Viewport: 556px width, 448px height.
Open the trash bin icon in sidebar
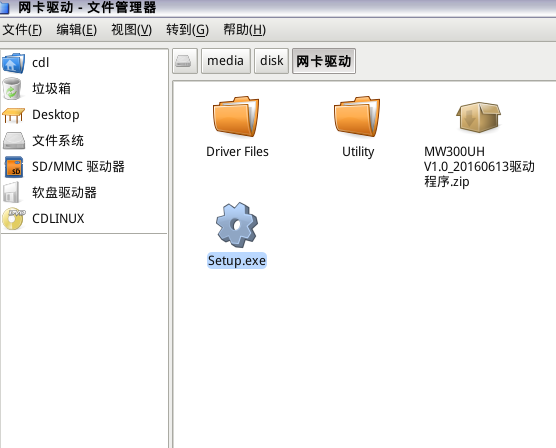pyautogui.click(x=12, y=88)
